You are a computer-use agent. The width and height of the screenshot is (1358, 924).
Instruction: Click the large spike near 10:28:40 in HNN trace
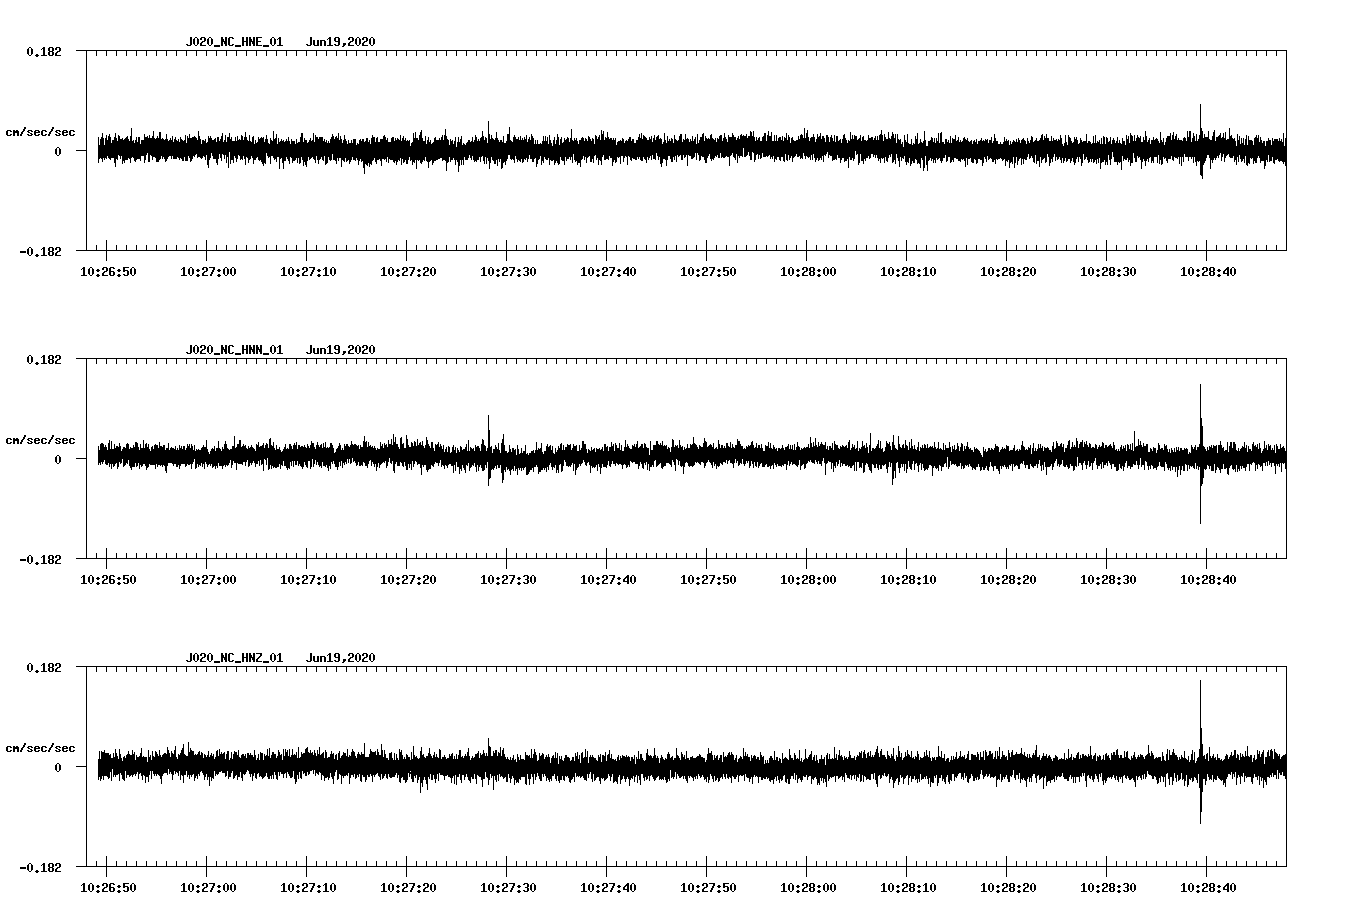[x=1200, y=454]
